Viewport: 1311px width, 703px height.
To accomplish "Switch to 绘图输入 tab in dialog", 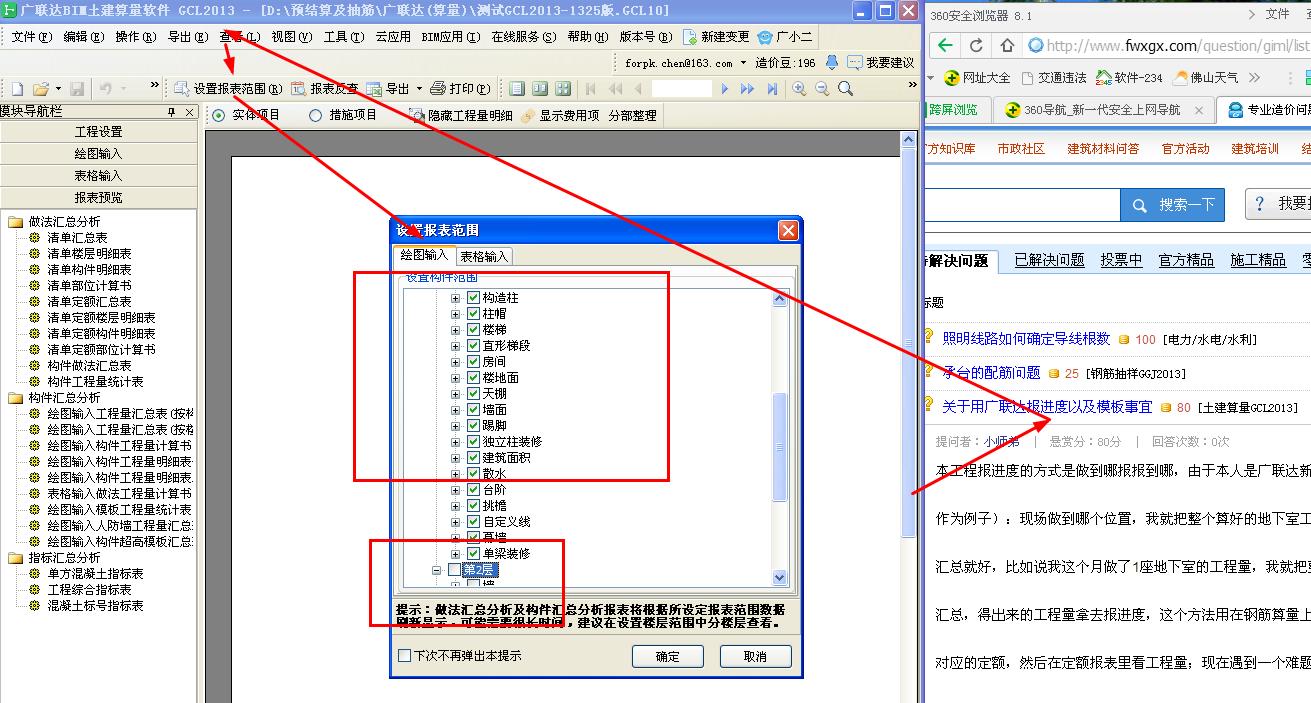I will (424, 256).
